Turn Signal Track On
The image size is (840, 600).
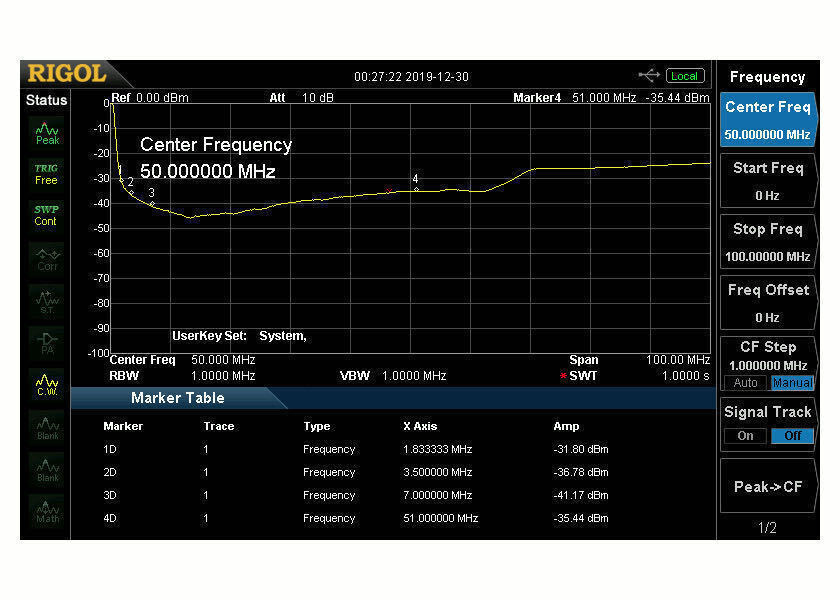pos(745,436)
